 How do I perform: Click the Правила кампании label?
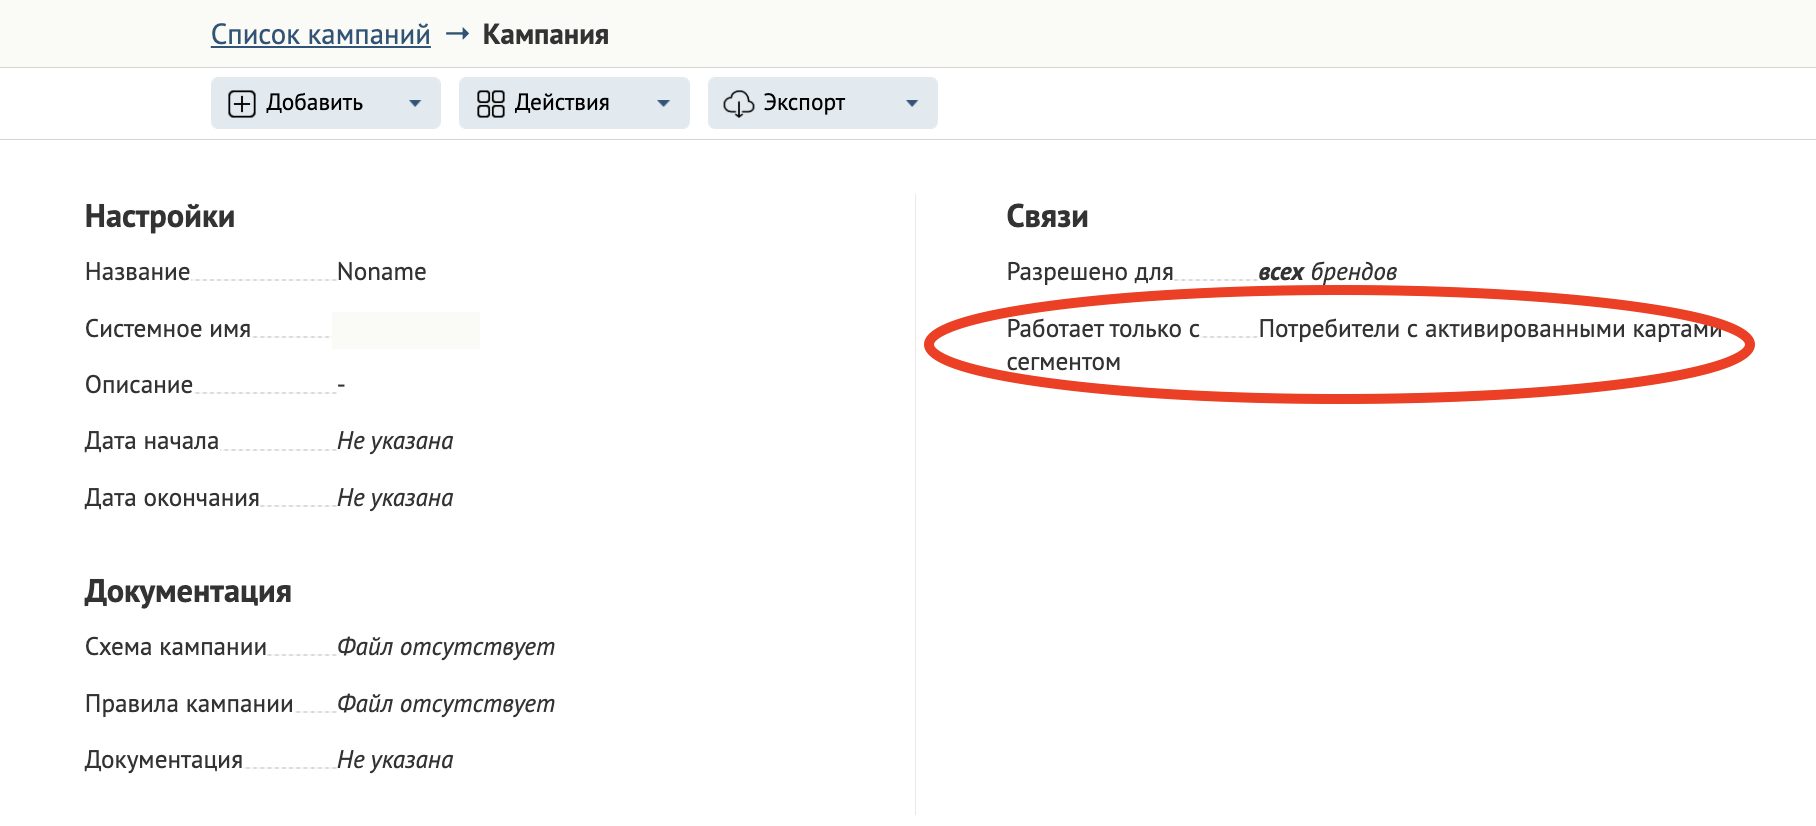[x=189, y=704]
